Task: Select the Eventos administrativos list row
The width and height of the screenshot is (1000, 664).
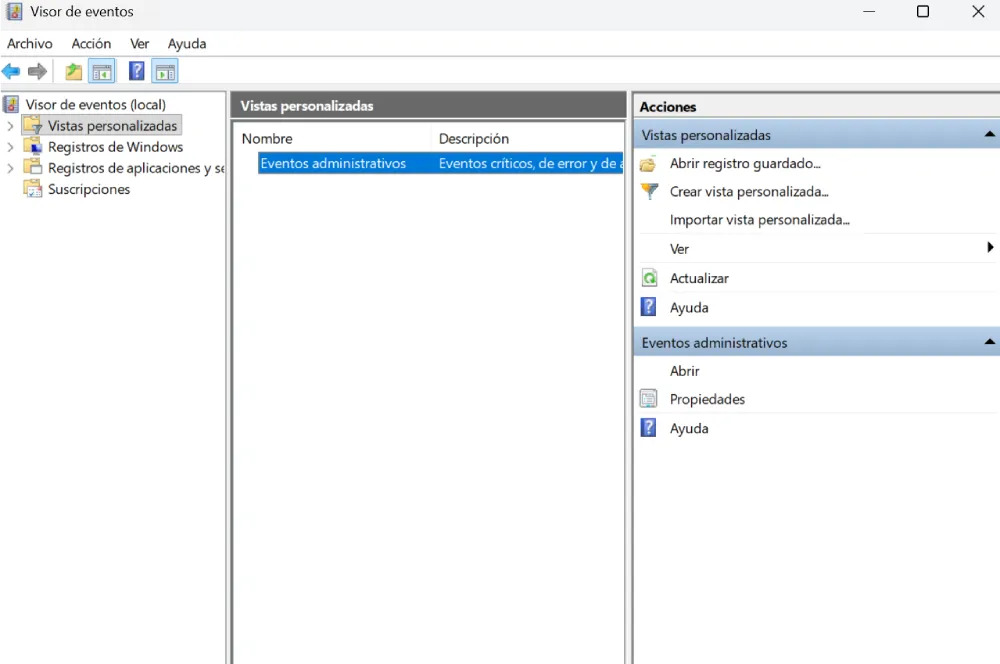Action: coord(333,163)
